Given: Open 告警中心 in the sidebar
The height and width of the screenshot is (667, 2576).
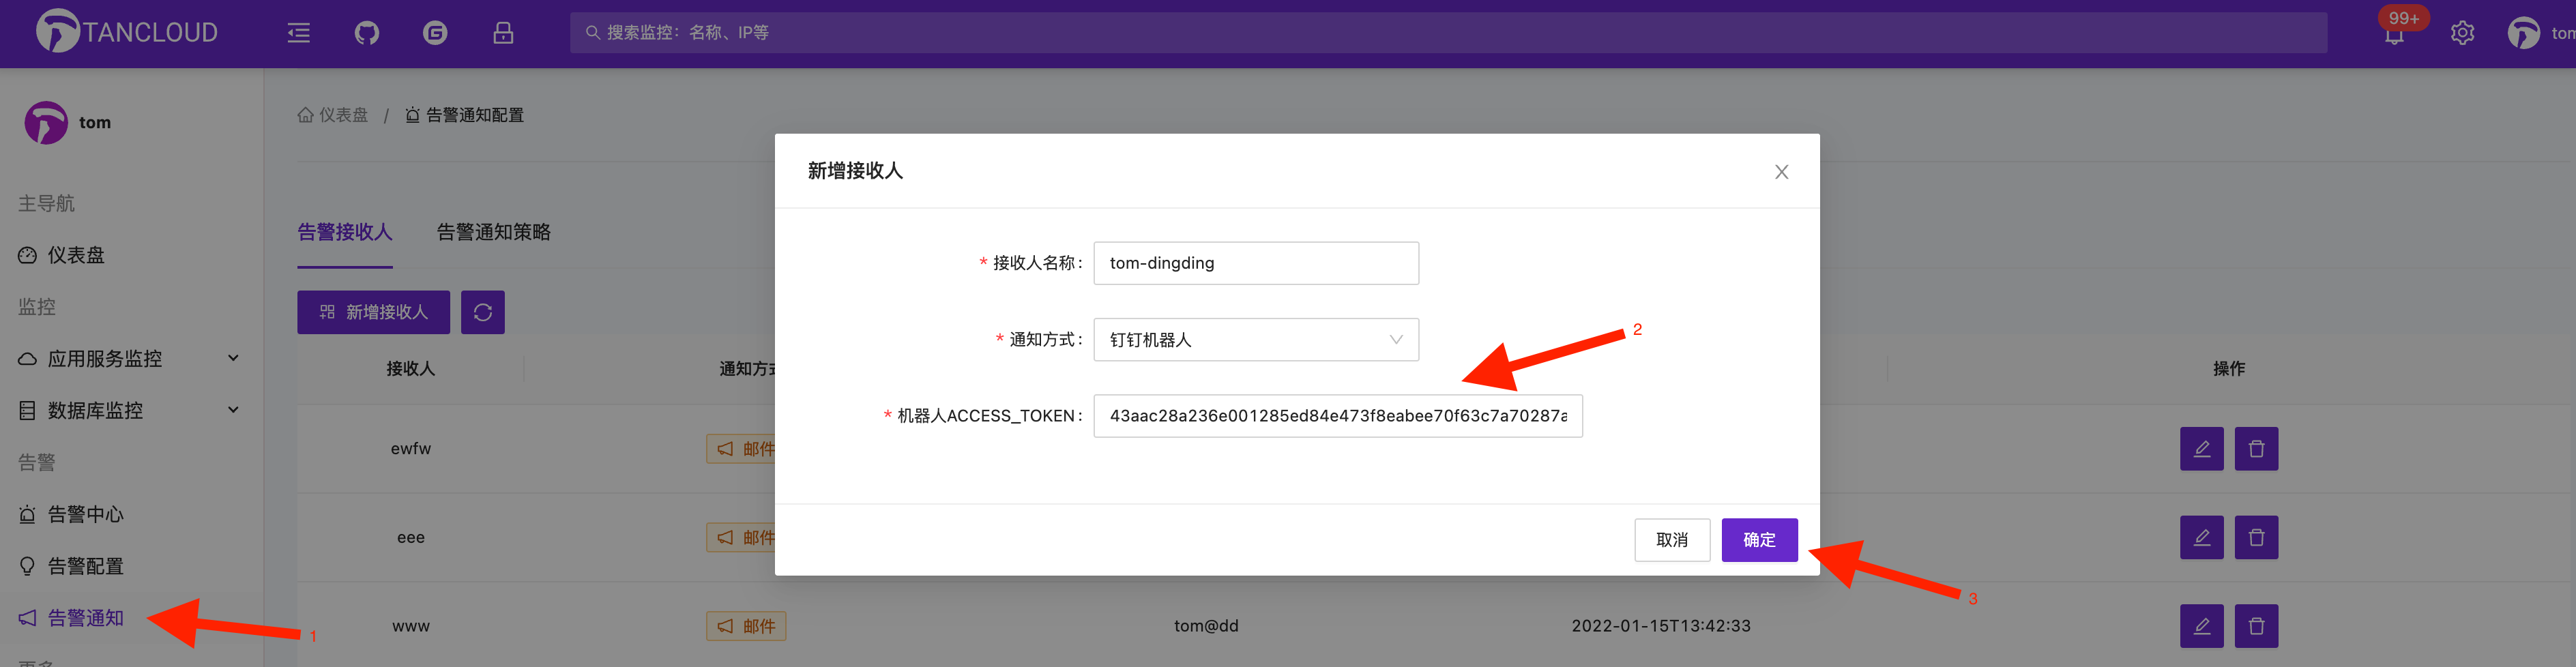Looking at the screenshot, I should (x=86, y=515).
